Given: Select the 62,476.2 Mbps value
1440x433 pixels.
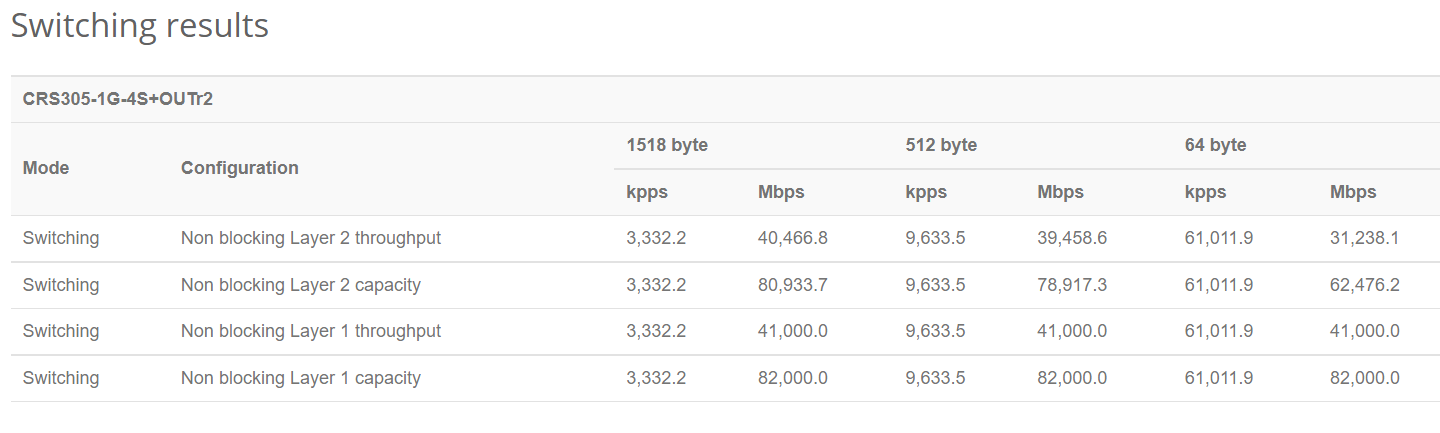Looking at the screenshot, I should click(1364, 285).
